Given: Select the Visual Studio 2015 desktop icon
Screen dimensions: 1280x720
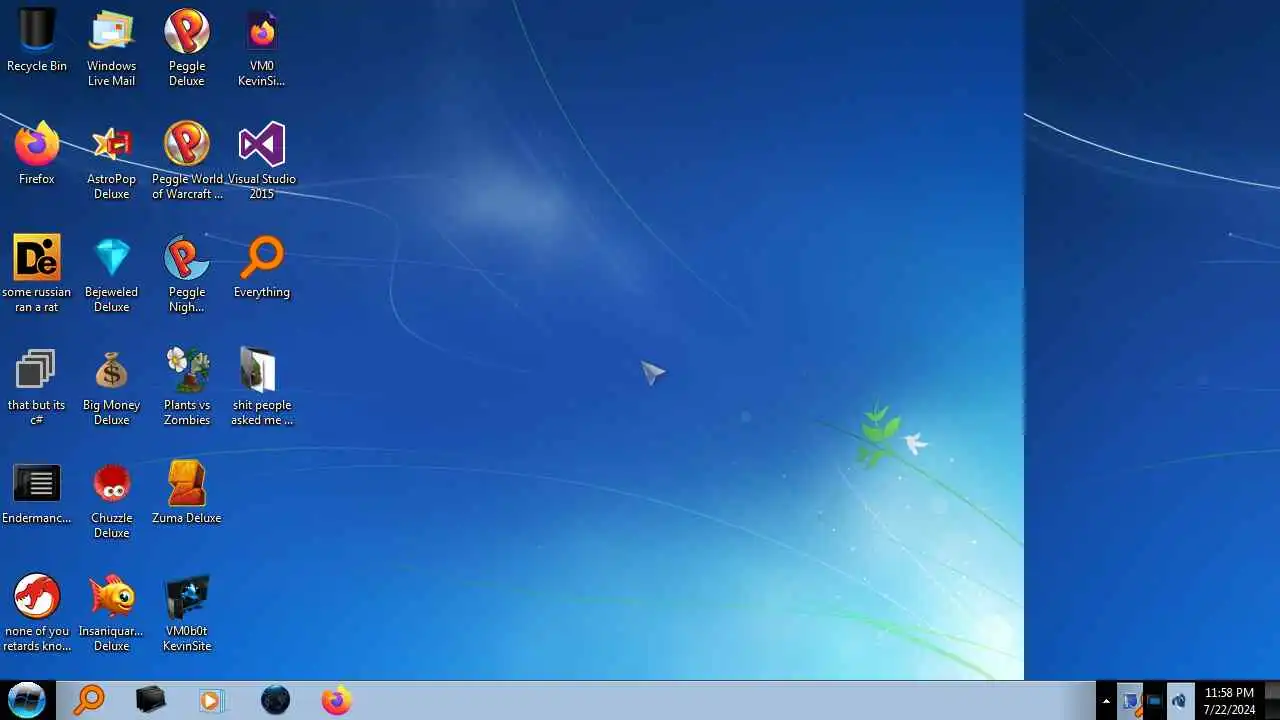Looking at the screenshot, I should (262, 161).
